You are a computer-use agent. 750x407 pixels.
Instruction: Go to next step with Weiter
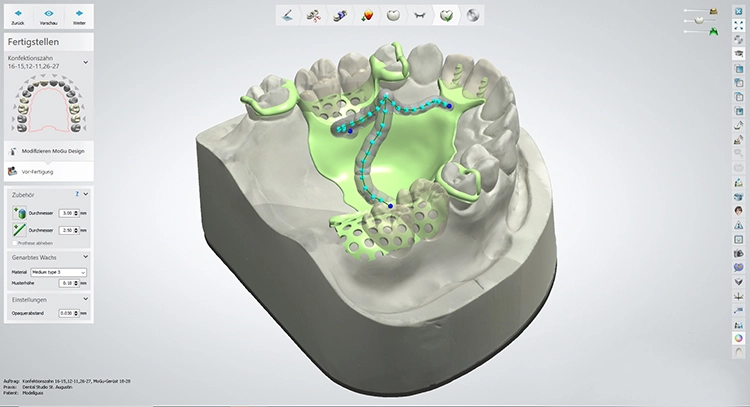78,16
